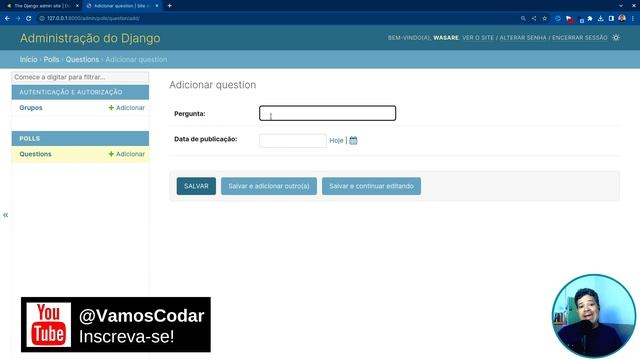Click the Hoje shortcut link
Screen dimensions: 640x360
[336, 140]
